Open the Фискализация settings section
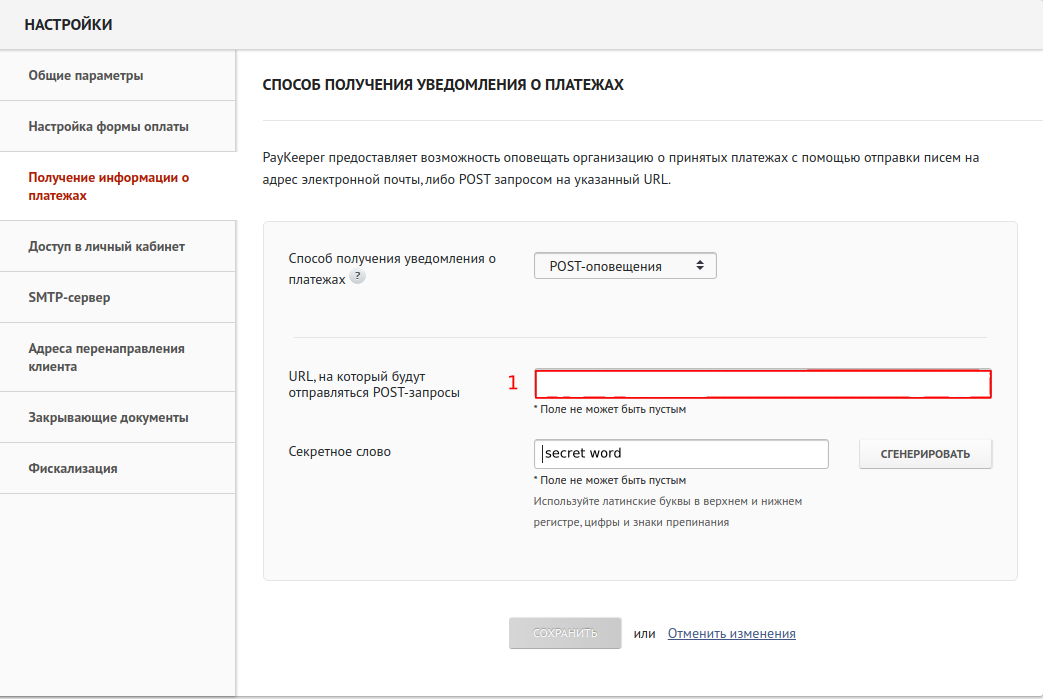1043x699 pixels. pyautogui.click(x=73, y=468)
